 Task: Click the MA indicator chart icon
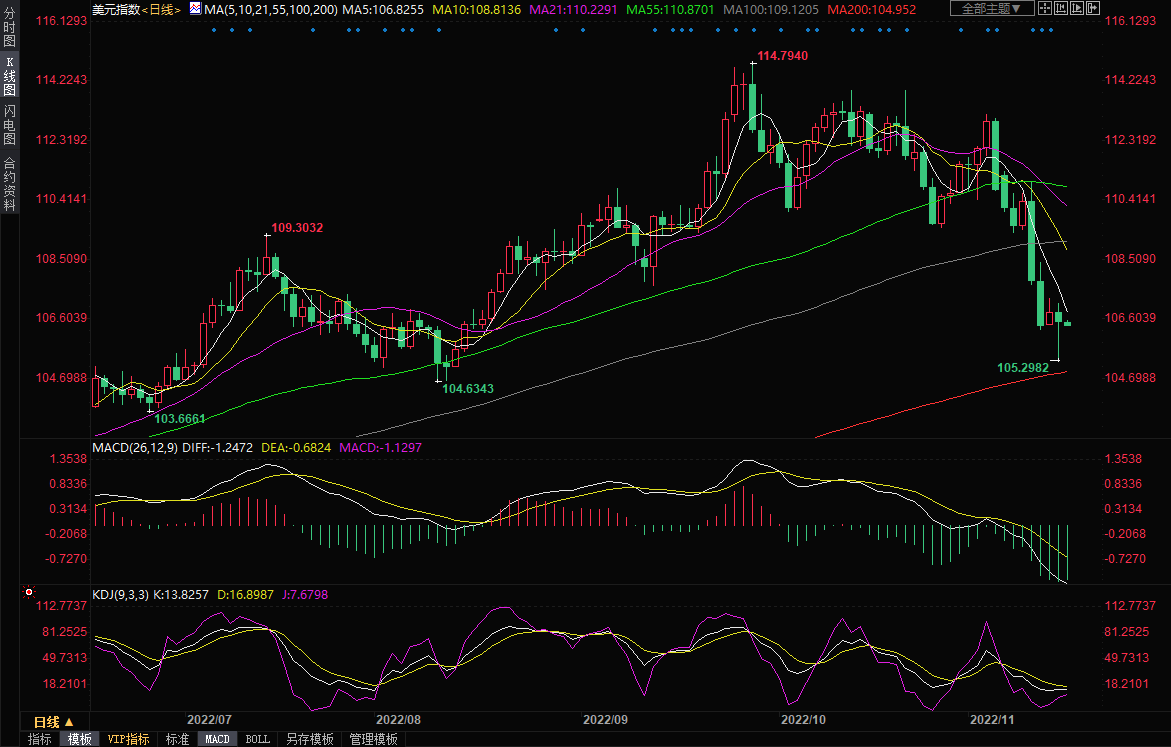pos(194,9)
